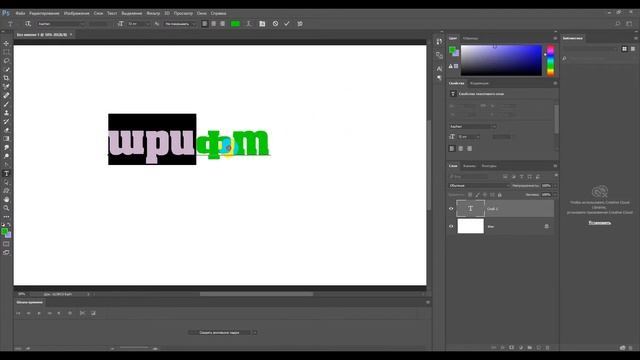Open font dropdown in Properties panel

tap(473, 127)
